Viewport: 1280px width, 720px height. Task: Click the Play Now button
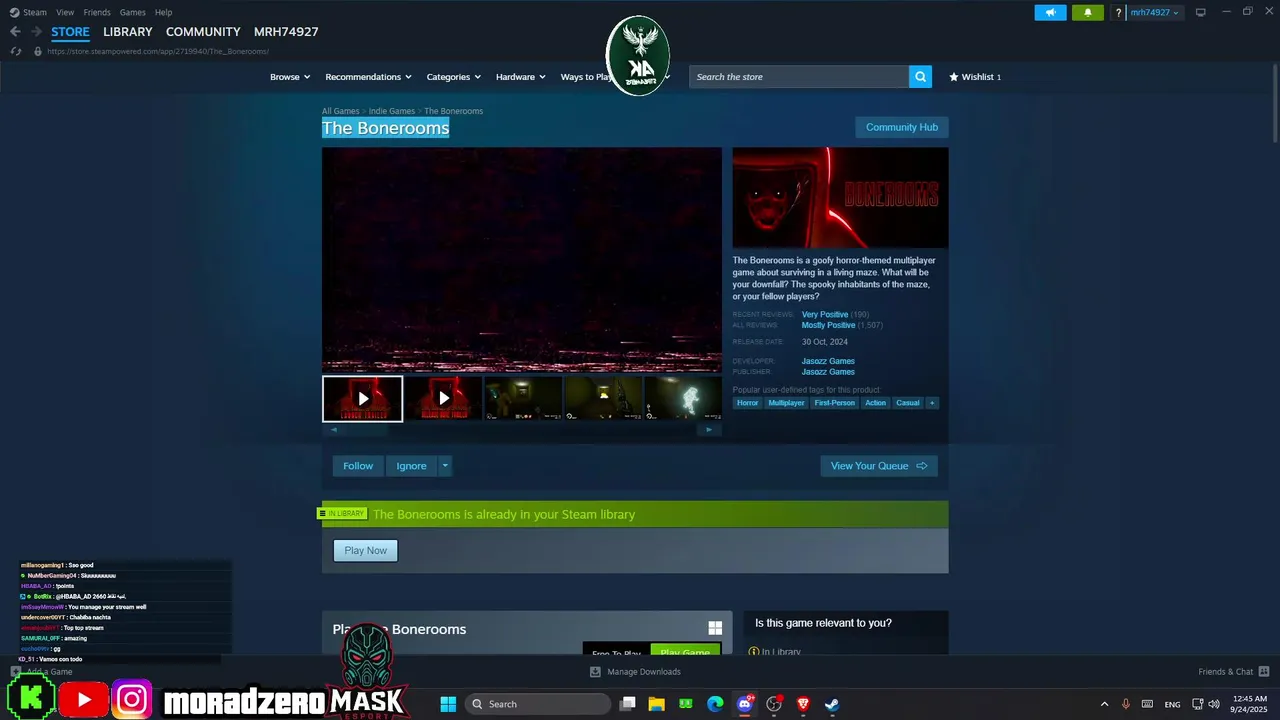(365, 550)
